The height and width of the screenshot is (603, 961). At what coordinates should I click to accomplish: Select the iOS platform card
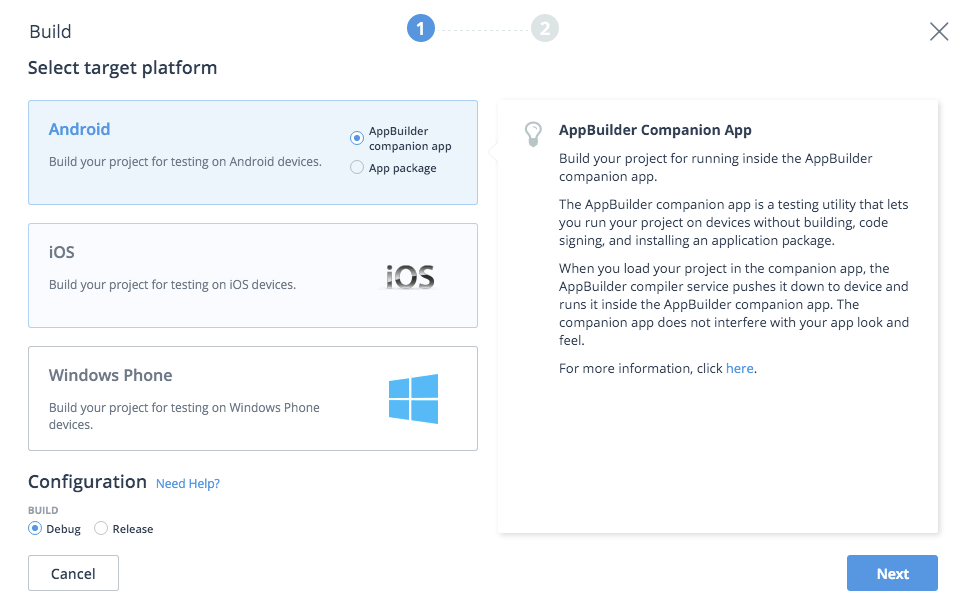tap(253, 275)
